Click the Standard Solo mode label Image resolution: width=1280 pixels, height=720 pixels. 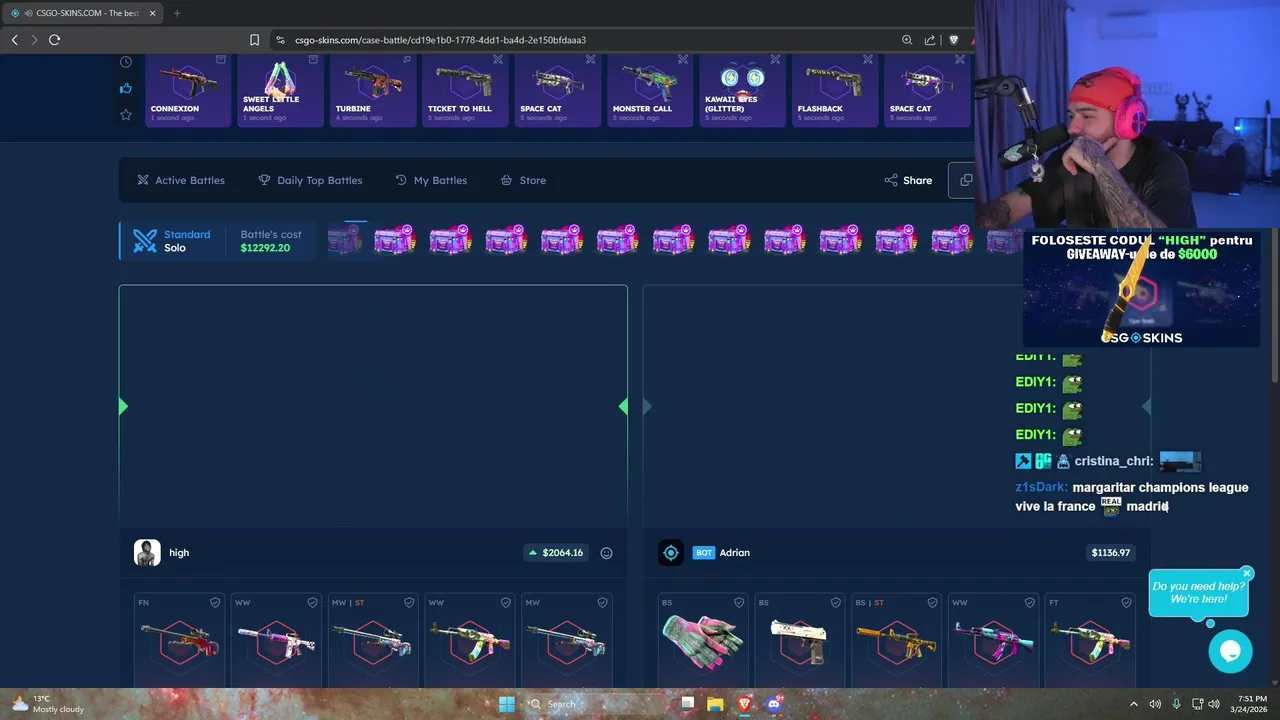pos(187,241)
